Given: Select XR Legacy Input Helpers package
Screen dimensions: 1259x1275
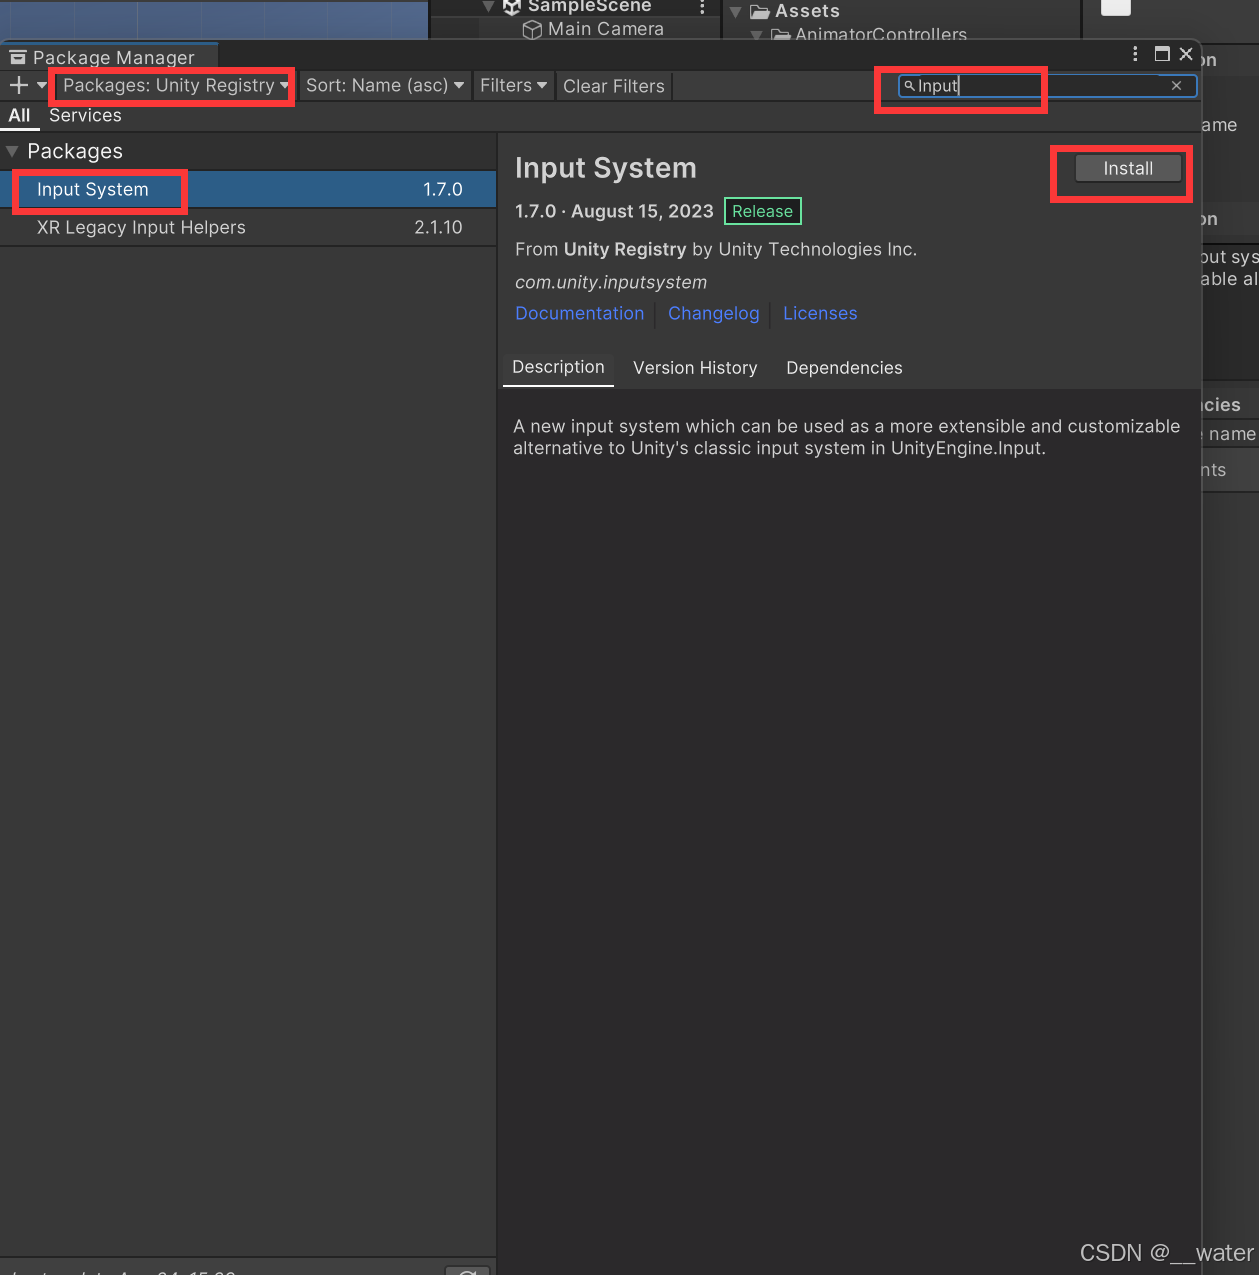Looking at the screenshot, I should [248, 228].
